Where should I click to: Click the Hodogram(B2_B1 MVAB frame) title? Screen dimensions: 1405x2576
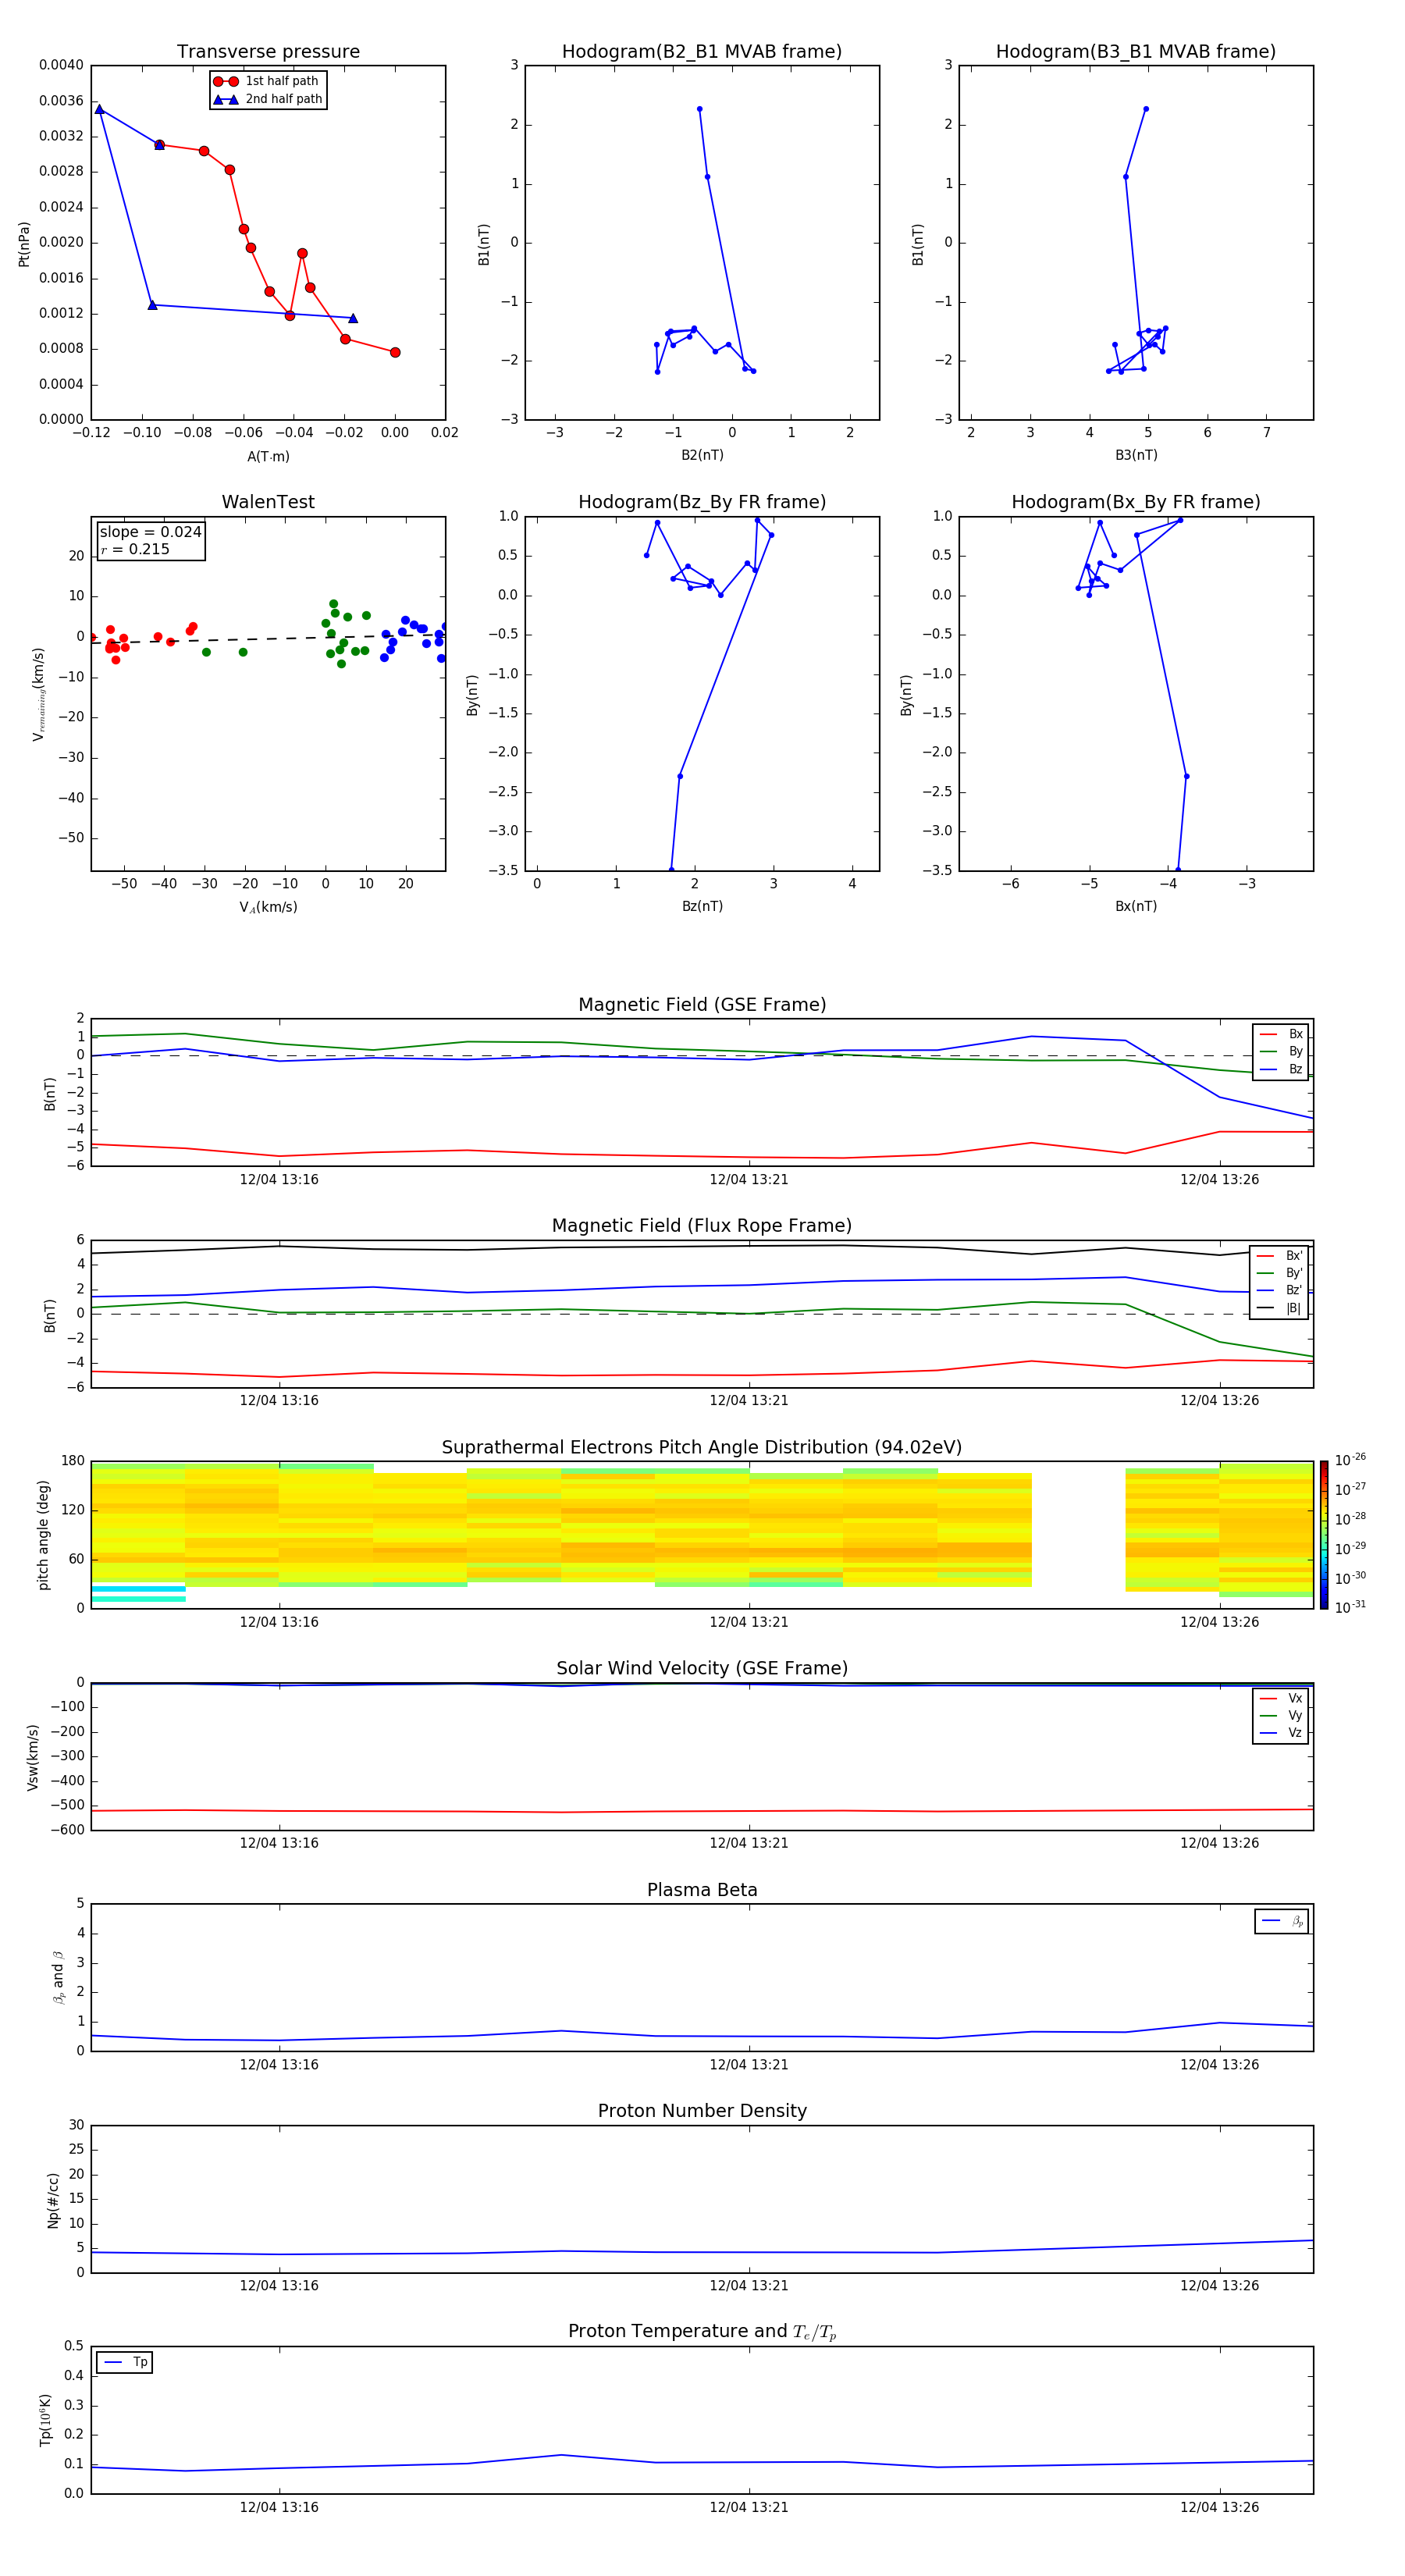click(702, 52)
